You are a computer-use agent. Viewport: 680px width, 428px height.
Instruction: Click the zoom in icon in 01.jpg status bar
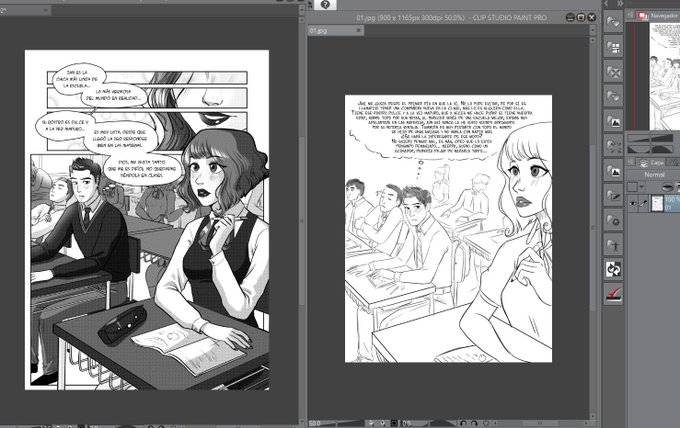pos(382,423)
